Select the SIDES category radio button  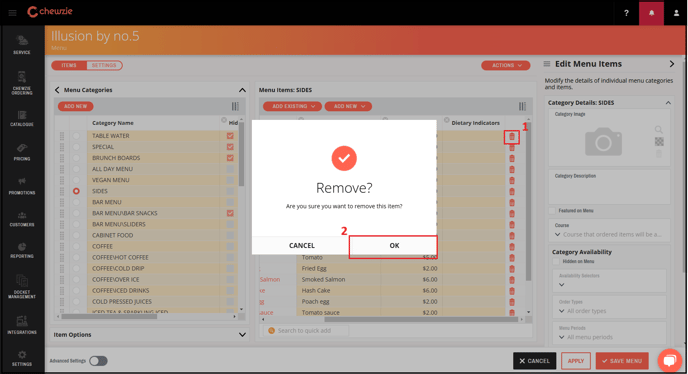coord(76,191)
